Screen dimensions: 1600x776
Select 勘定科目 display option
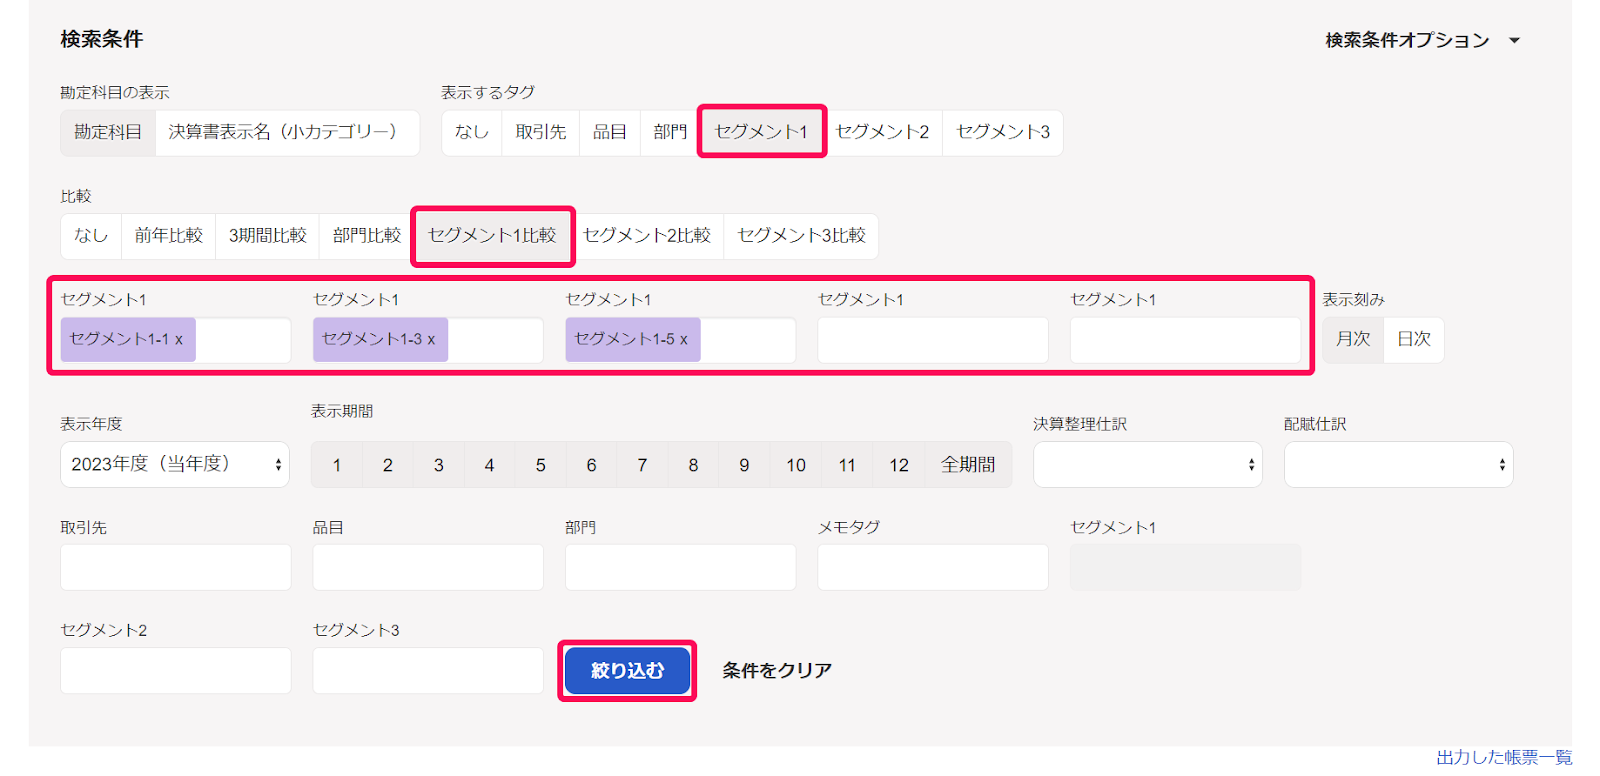tap(108, 132)
